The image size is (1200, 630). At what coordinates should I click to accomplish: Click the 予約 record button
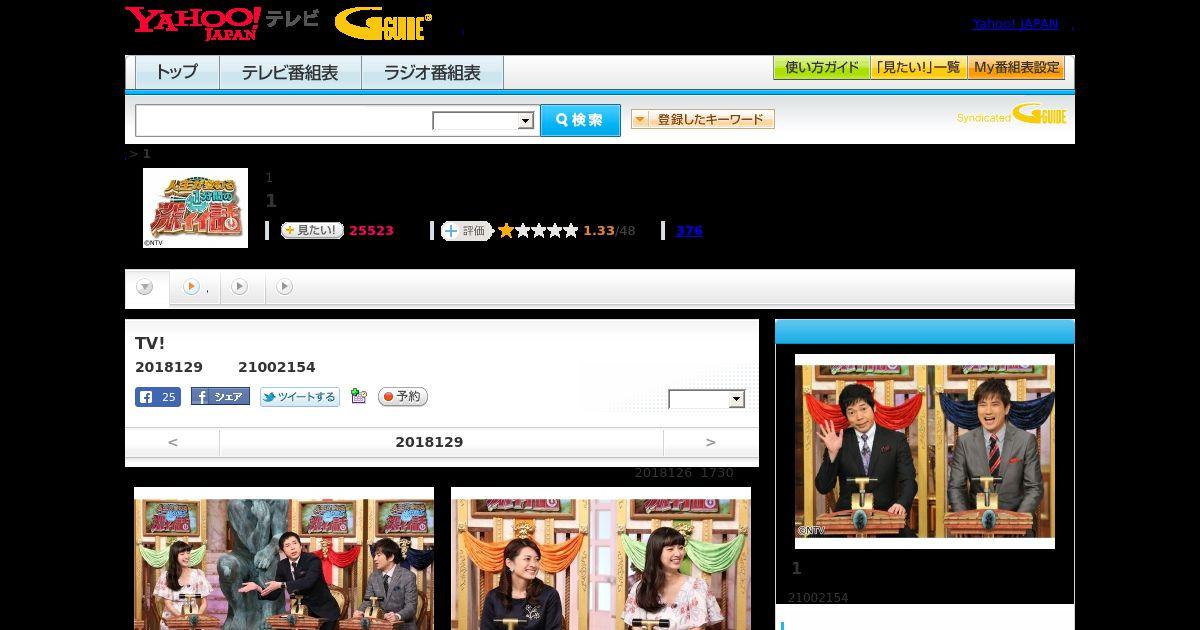403,397
